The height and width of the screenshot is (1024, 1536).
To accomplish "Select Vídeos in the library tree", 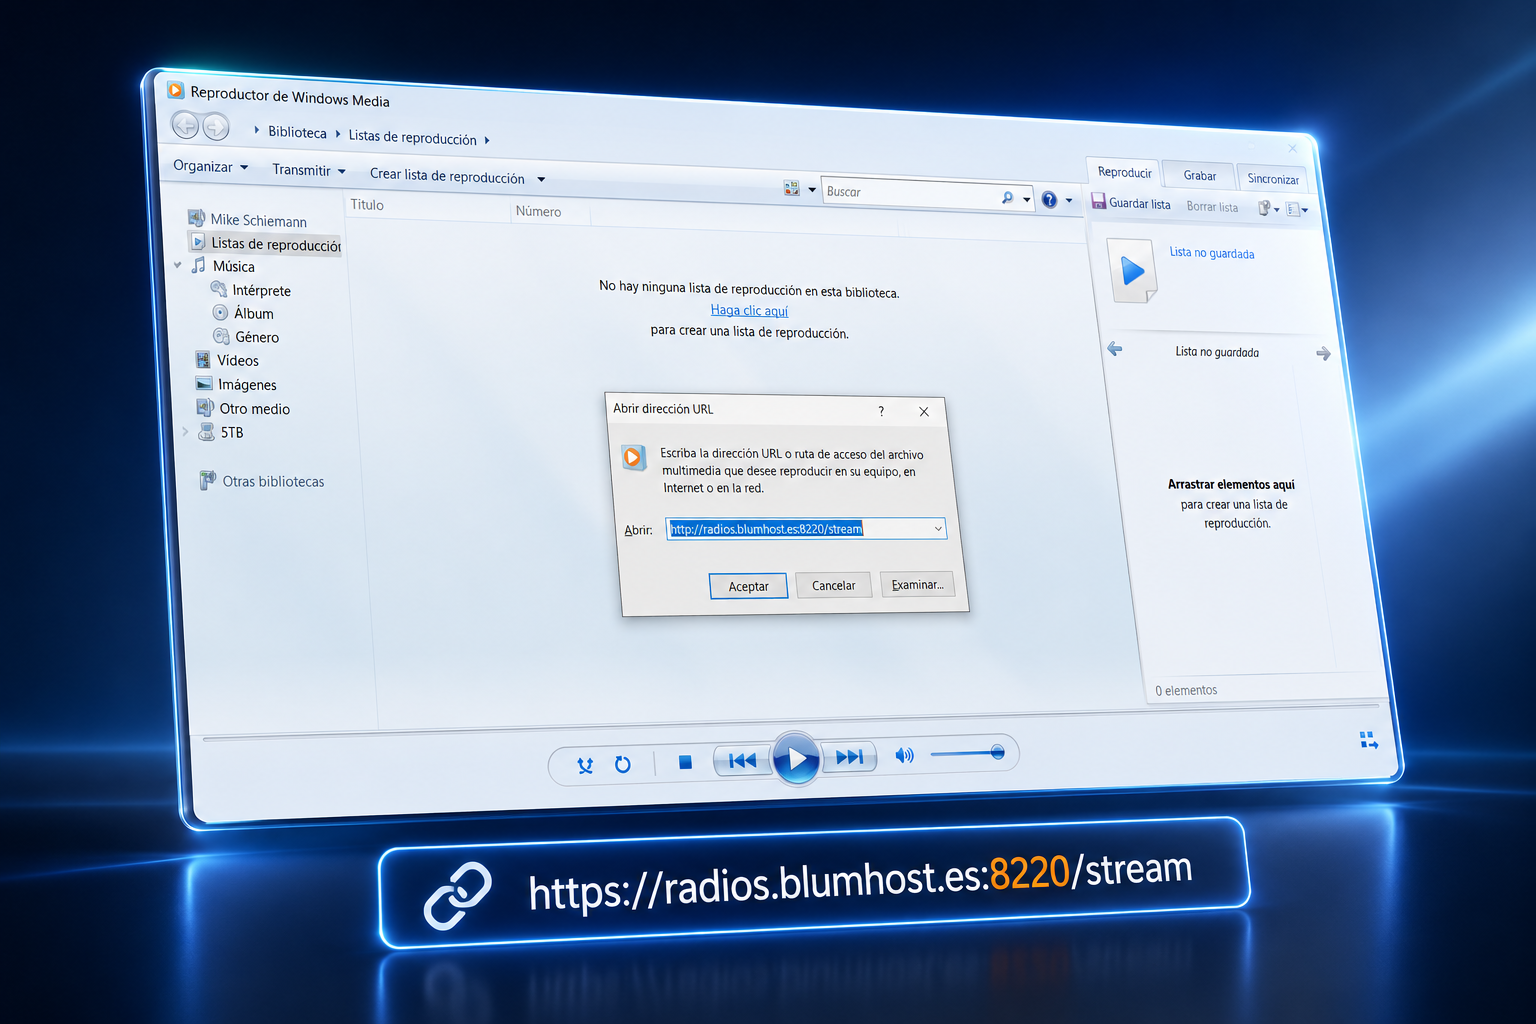I will (227, 360).
